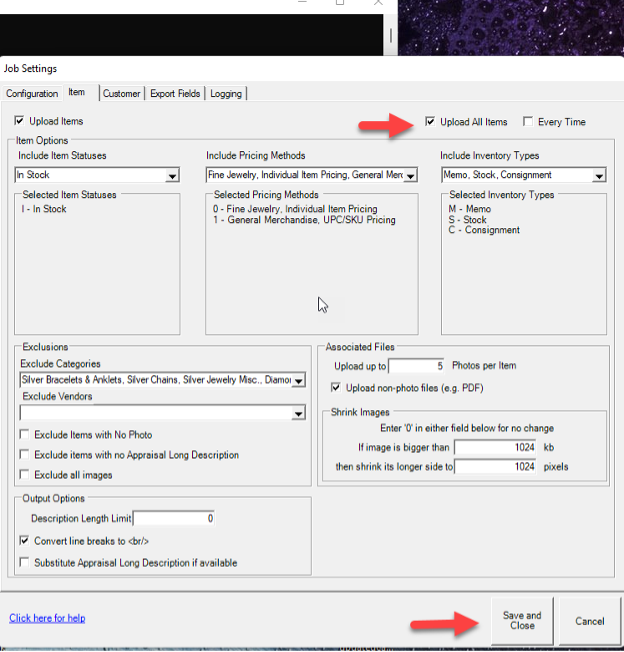Go to the Logging tab
This screenshot has width=624, height=652.
pyautogui.click(x=225, y=94)
